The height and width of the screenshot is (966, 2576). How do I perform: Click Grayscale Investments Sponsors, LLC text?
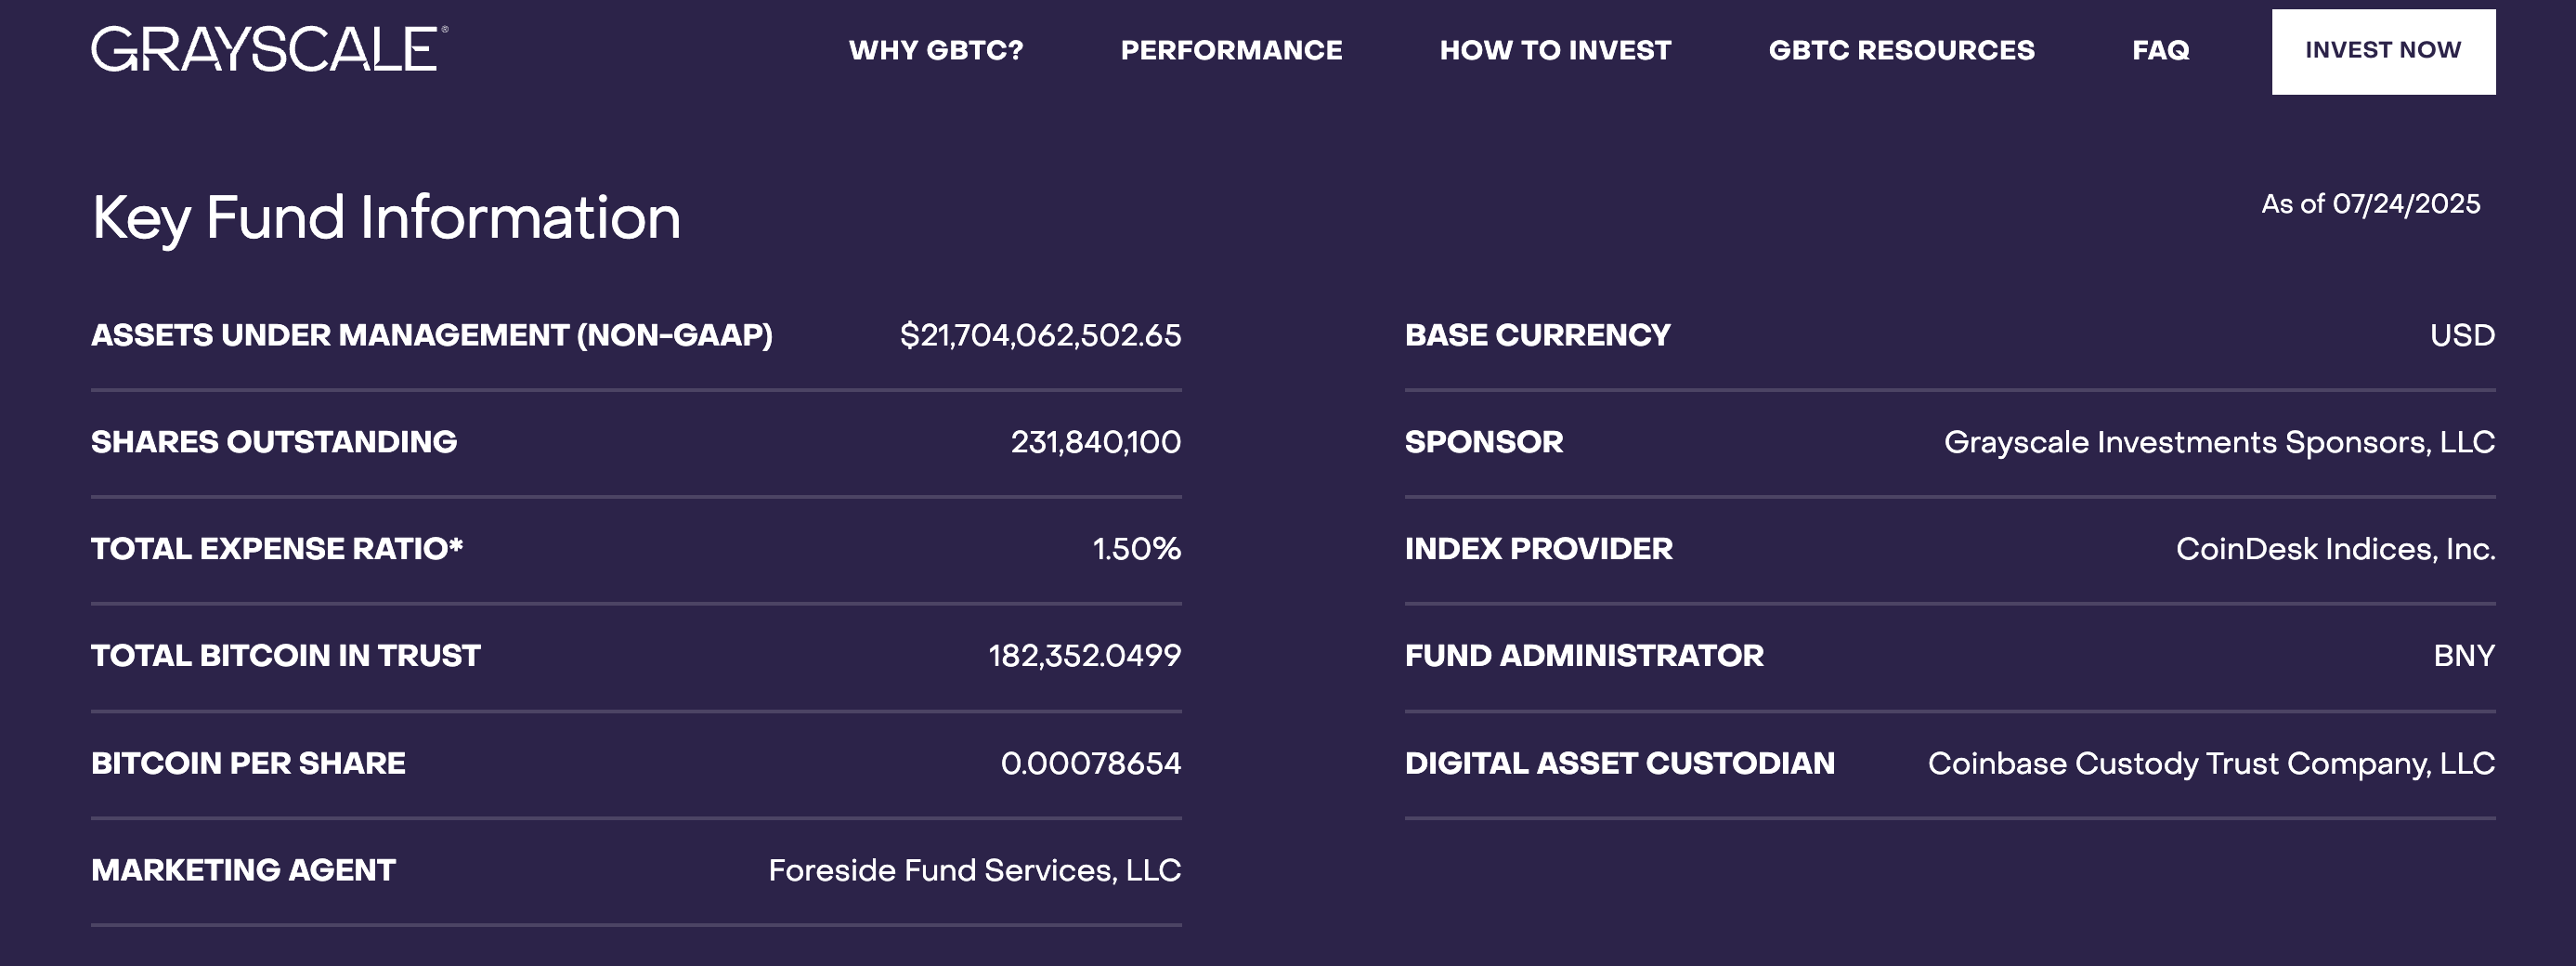click(2218, 442)
